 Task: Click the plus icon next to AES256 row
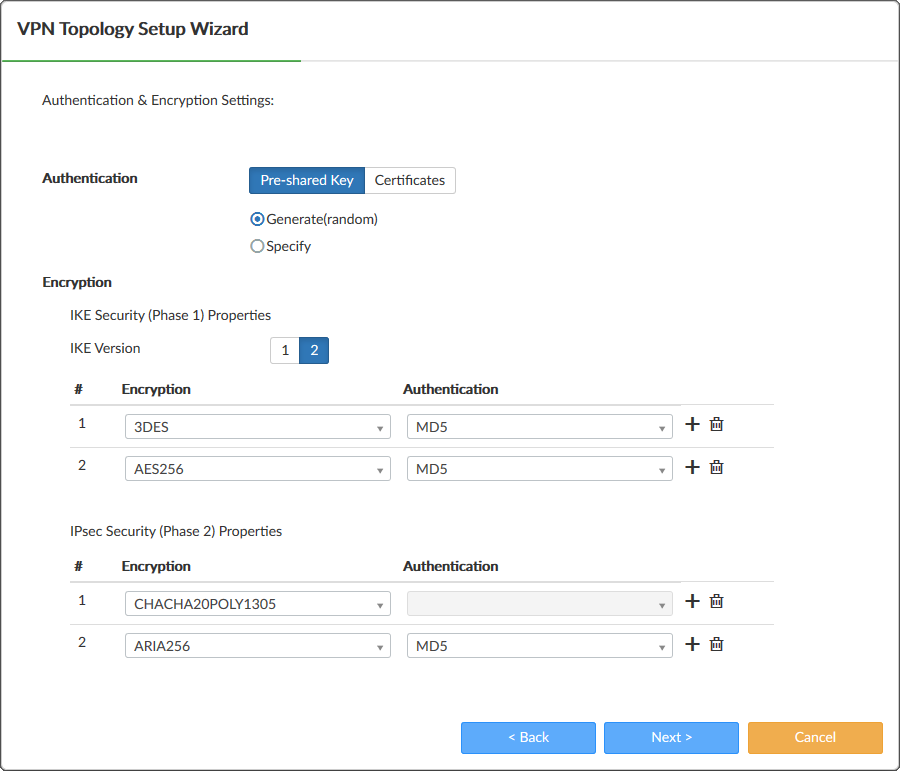click(692, 467)
